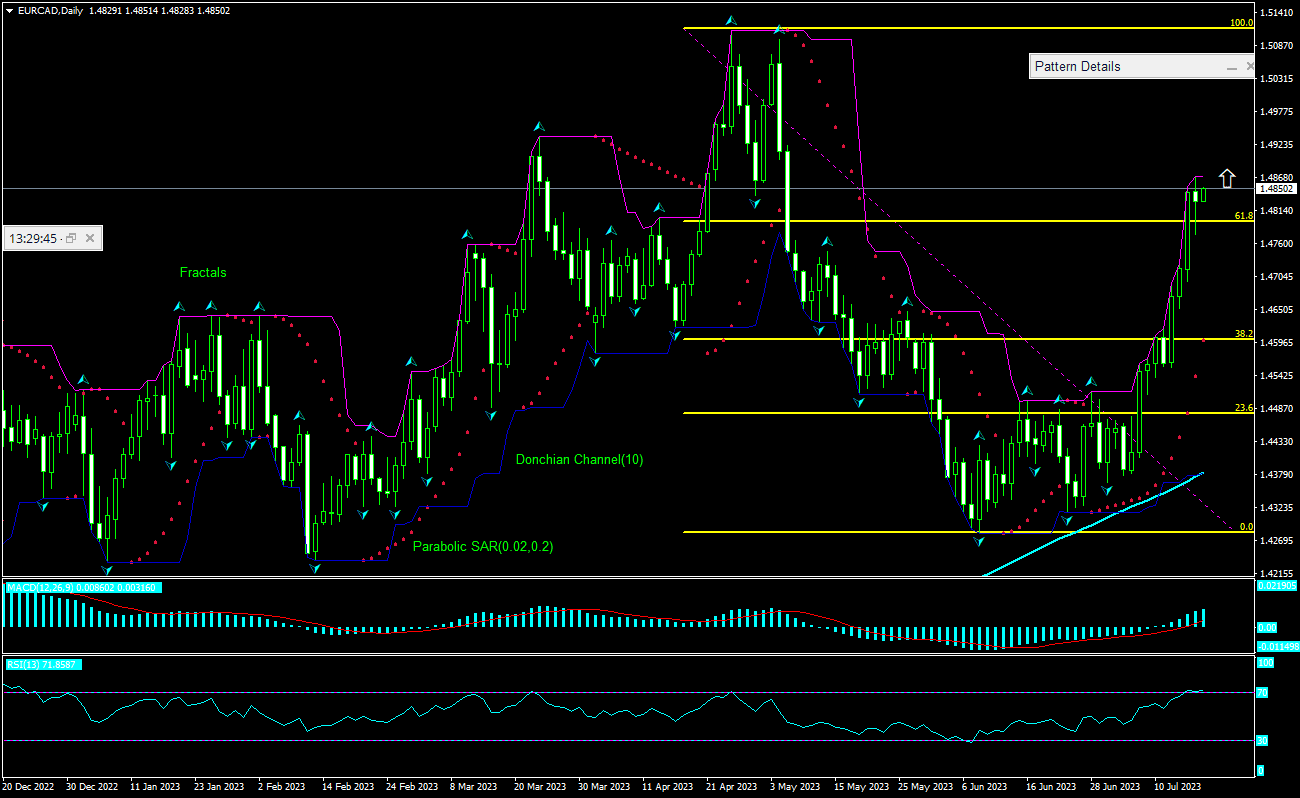The height and width of the screenshot is (798, 1300).
Task: Minimize the Pattern Details panel
Action: (1232, 67)
